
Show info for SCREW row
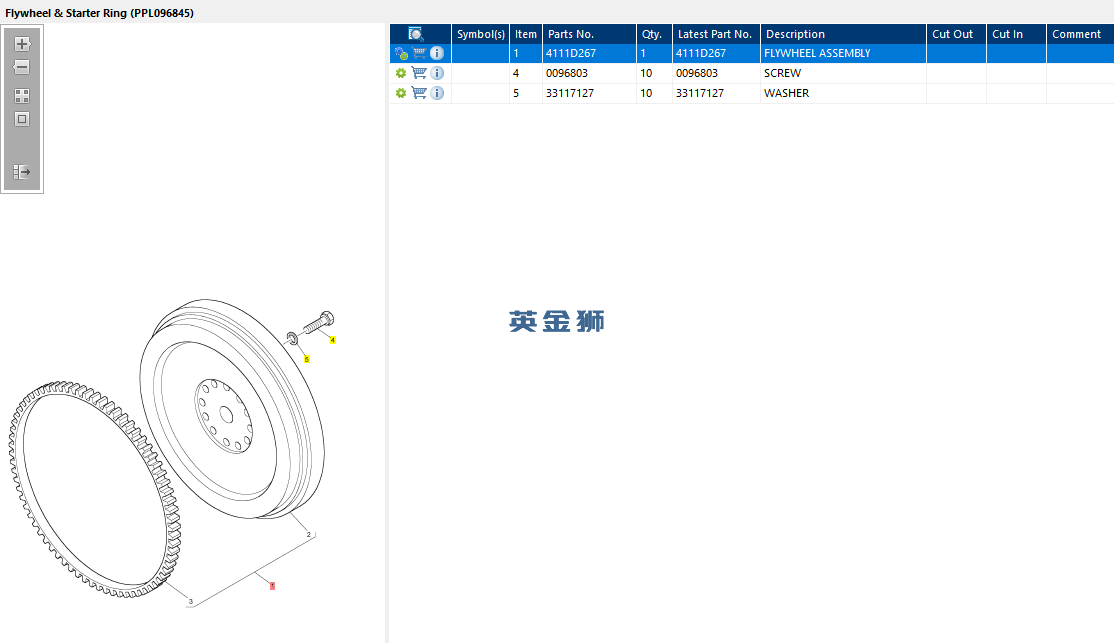[x=437, y=73]
